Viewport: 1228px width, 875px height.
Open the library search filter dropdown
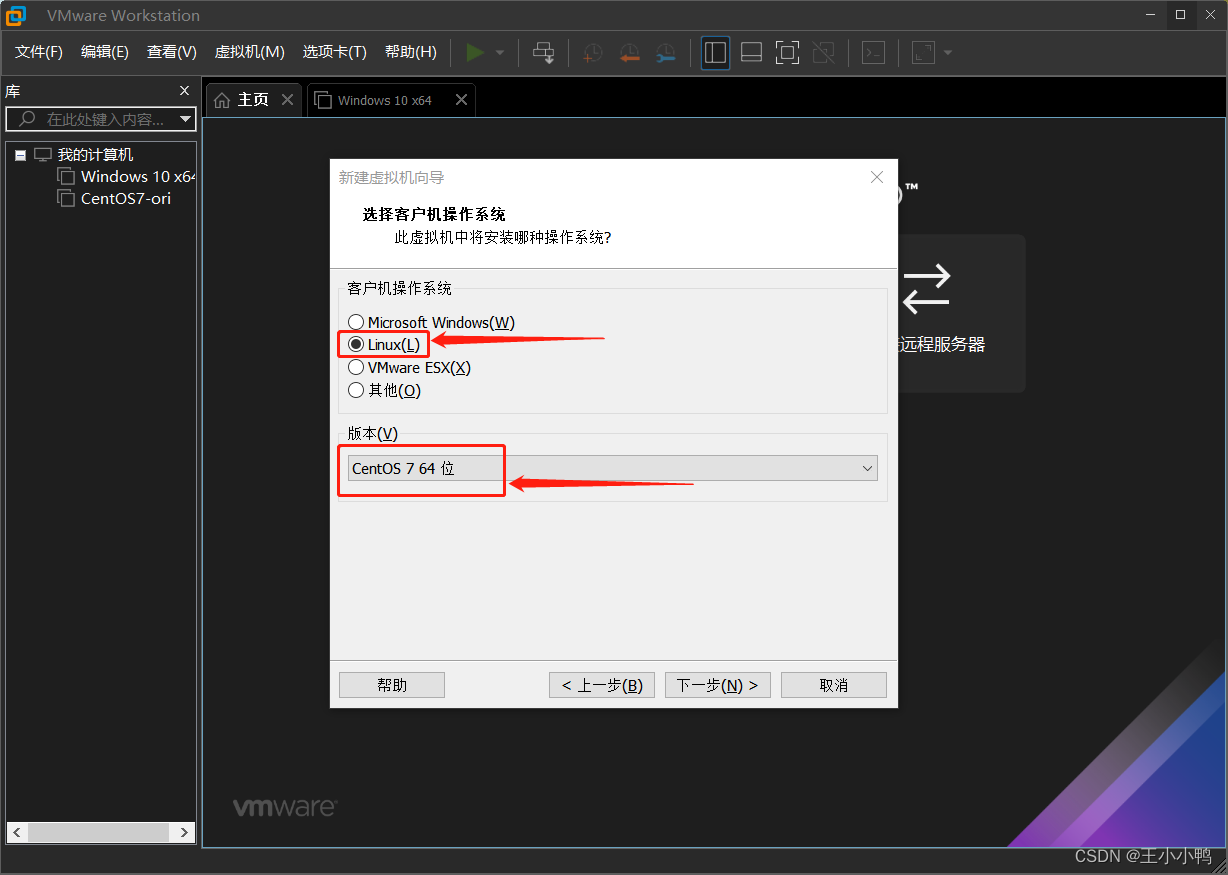tap(185, 119)
